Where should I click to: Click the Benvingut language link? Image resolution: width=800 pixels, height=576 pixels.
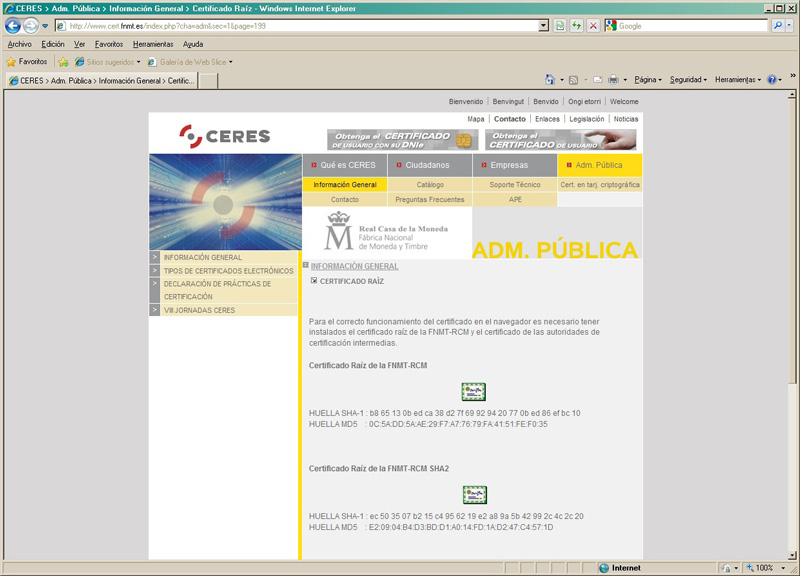point(508,102)
